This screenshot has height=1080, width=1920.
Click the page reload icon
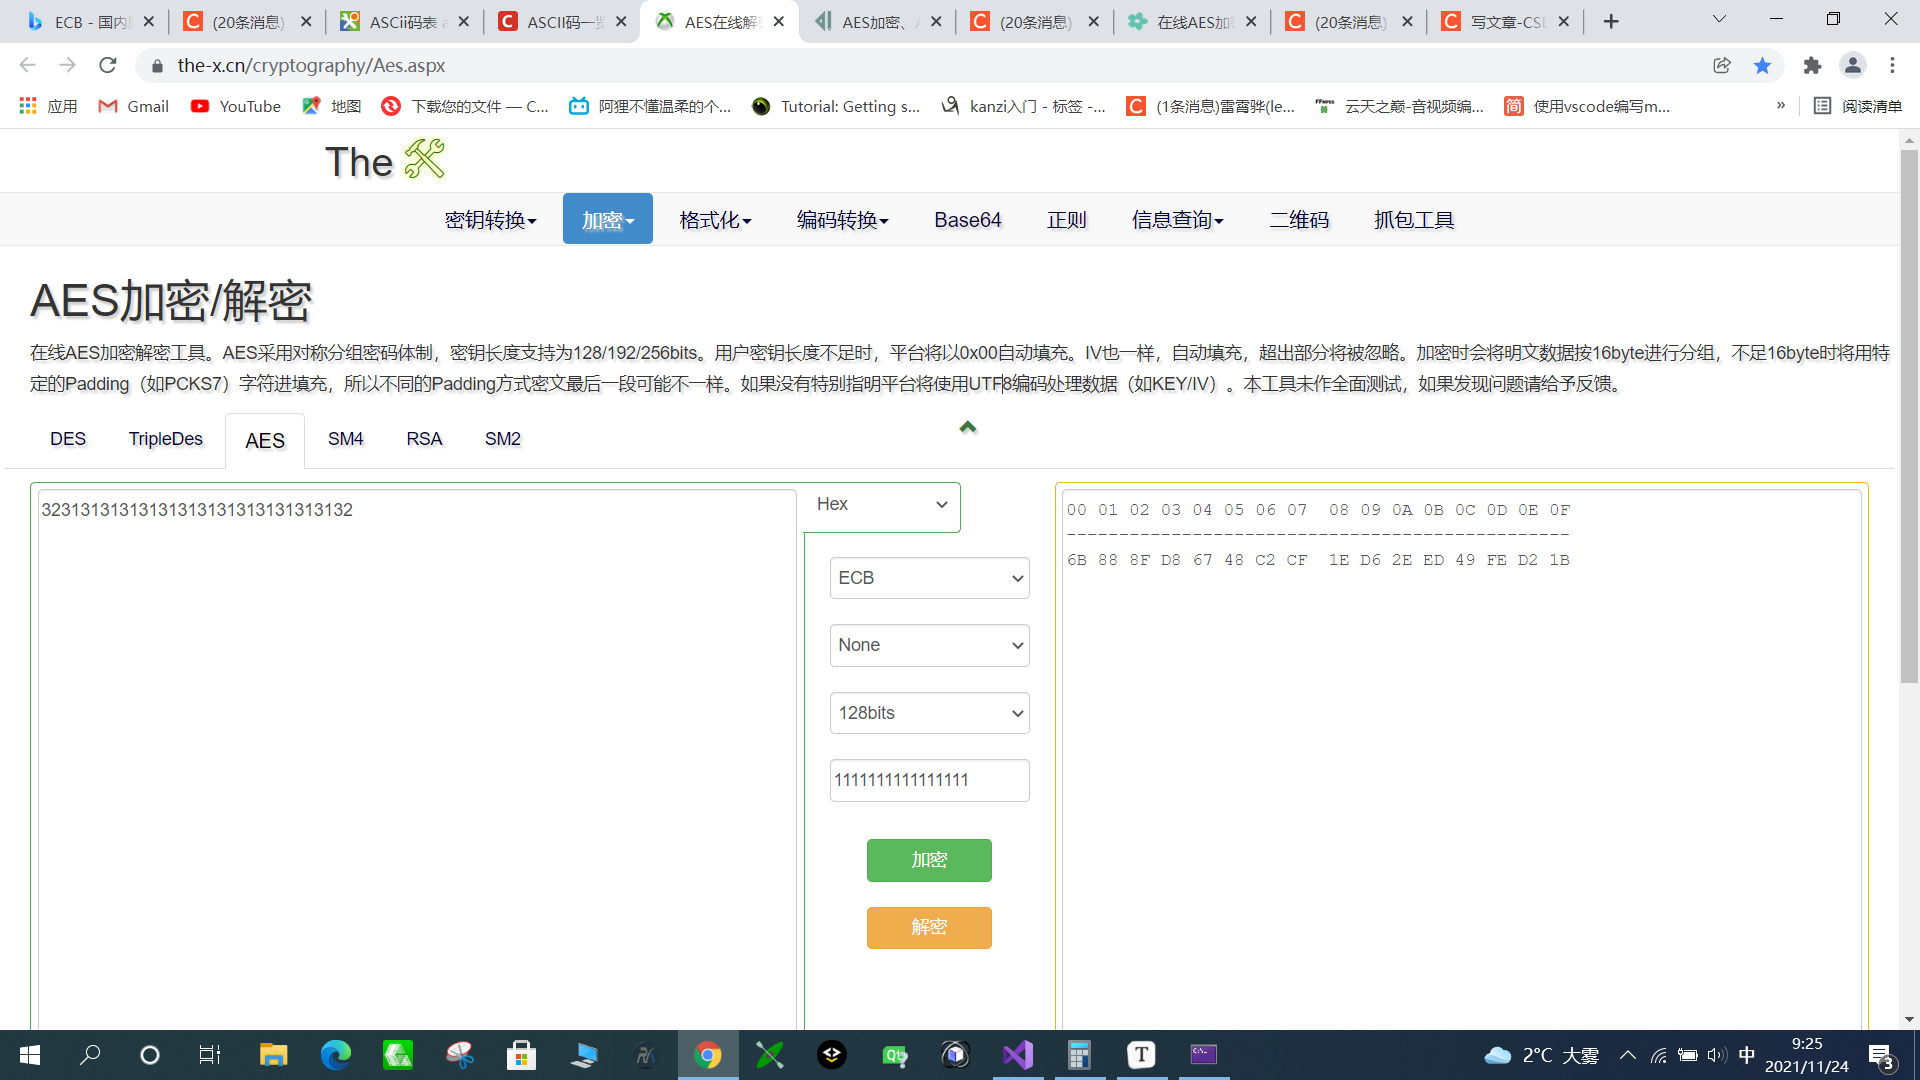[108, 65]
